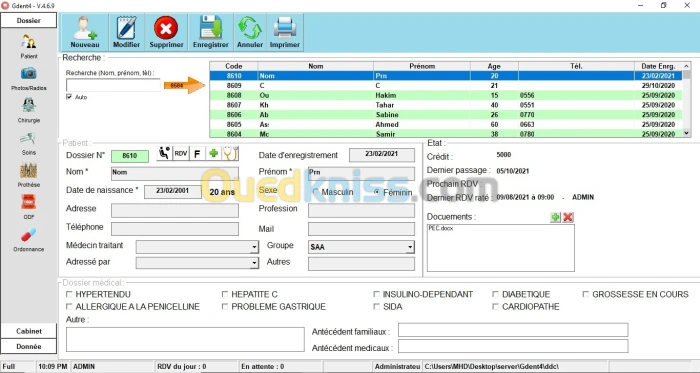This screenshot has height=373, width=700.
Task: Select the PEC.docx document entry
Action: coord(441,228)
